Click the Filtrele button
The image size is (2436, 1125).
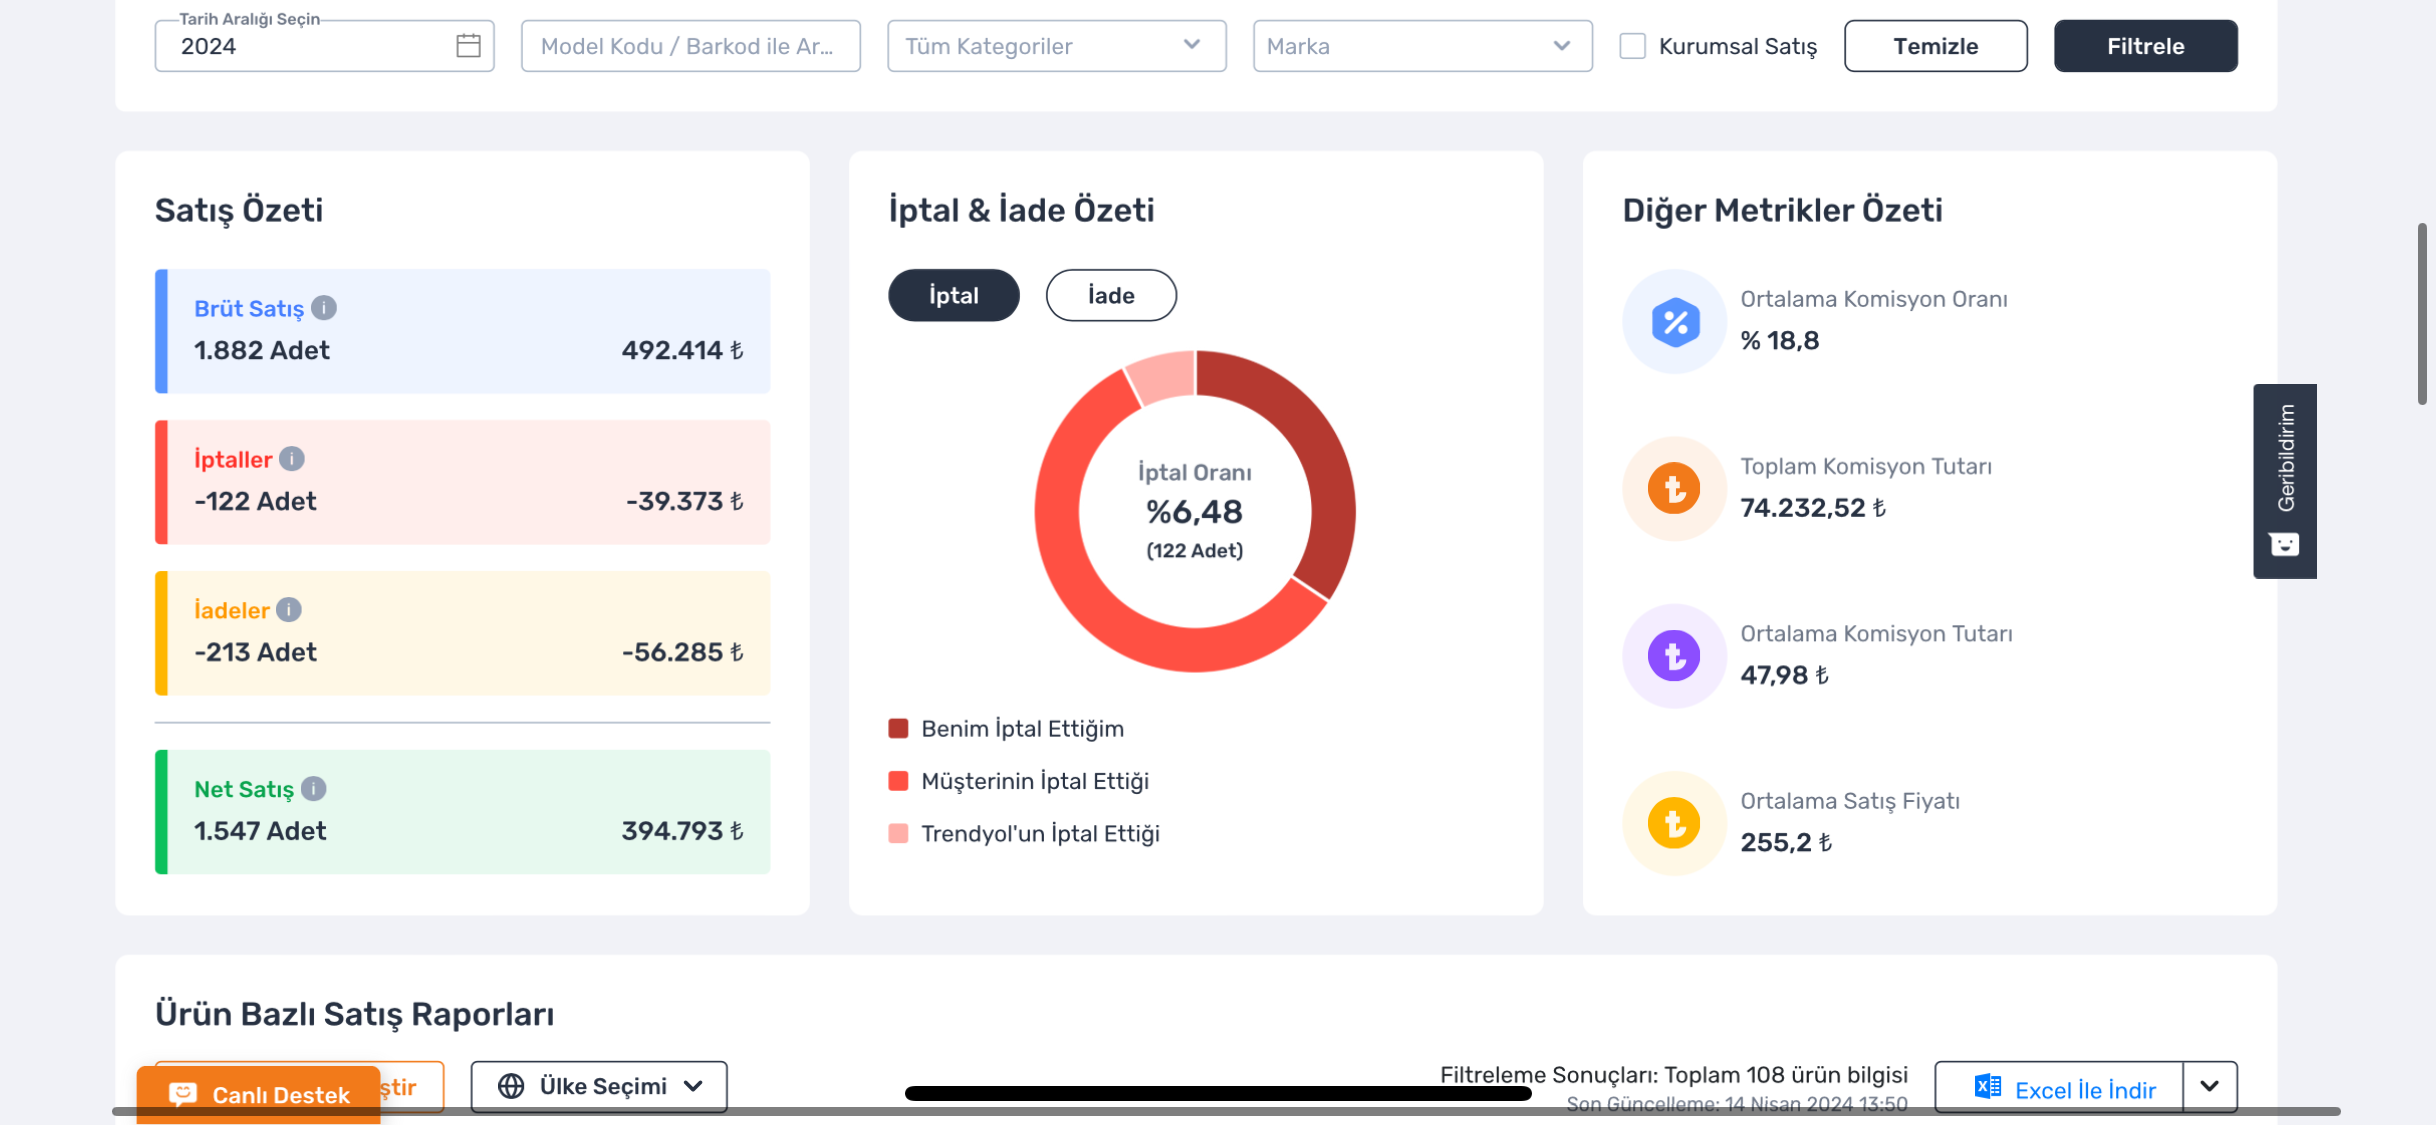point(2146,46)
